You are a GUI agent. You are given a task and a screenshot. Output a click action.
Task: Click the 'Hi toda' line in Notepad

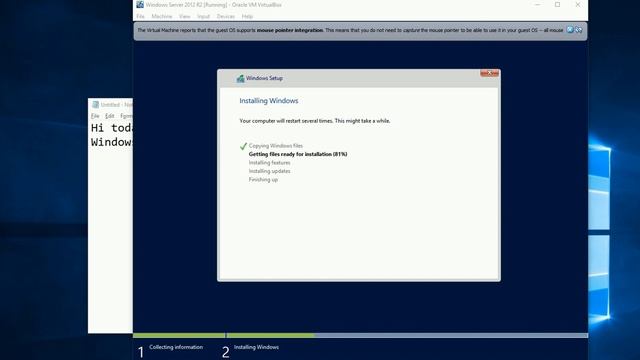112,128
